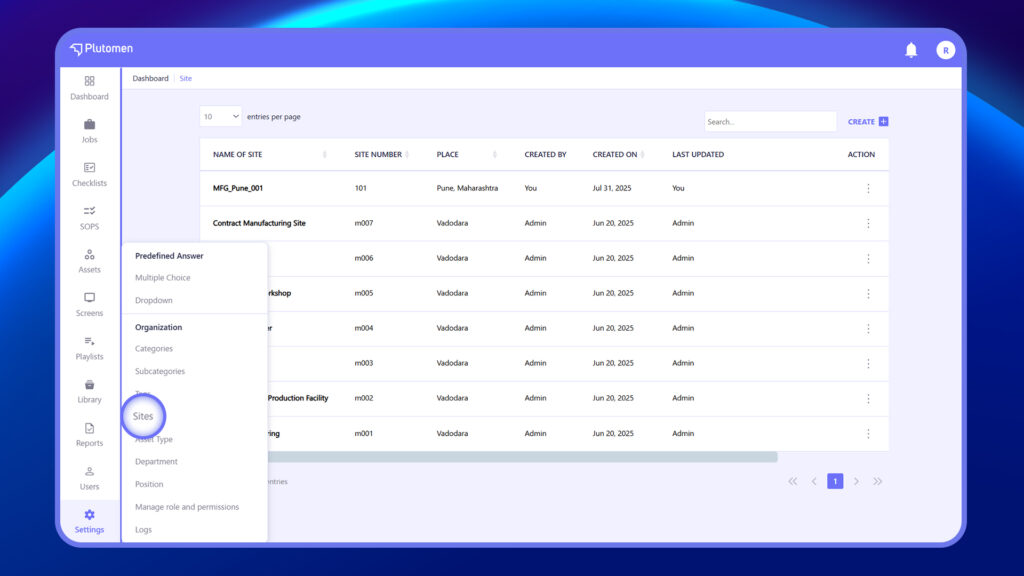The height and width of the screenshot is (576, 1024).
Task: Click the Predefined Answer heading
Action: [169, 256]
